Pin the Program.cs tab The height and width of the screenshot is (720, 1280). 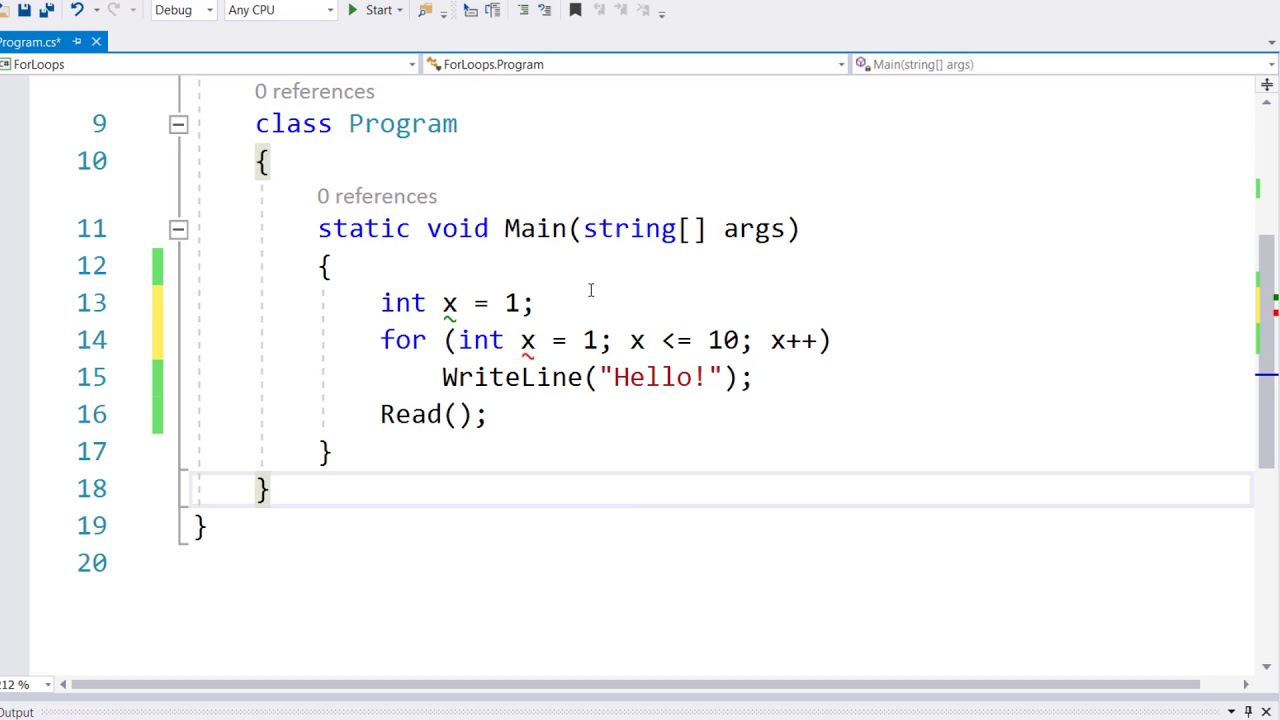tap(77, 42)
